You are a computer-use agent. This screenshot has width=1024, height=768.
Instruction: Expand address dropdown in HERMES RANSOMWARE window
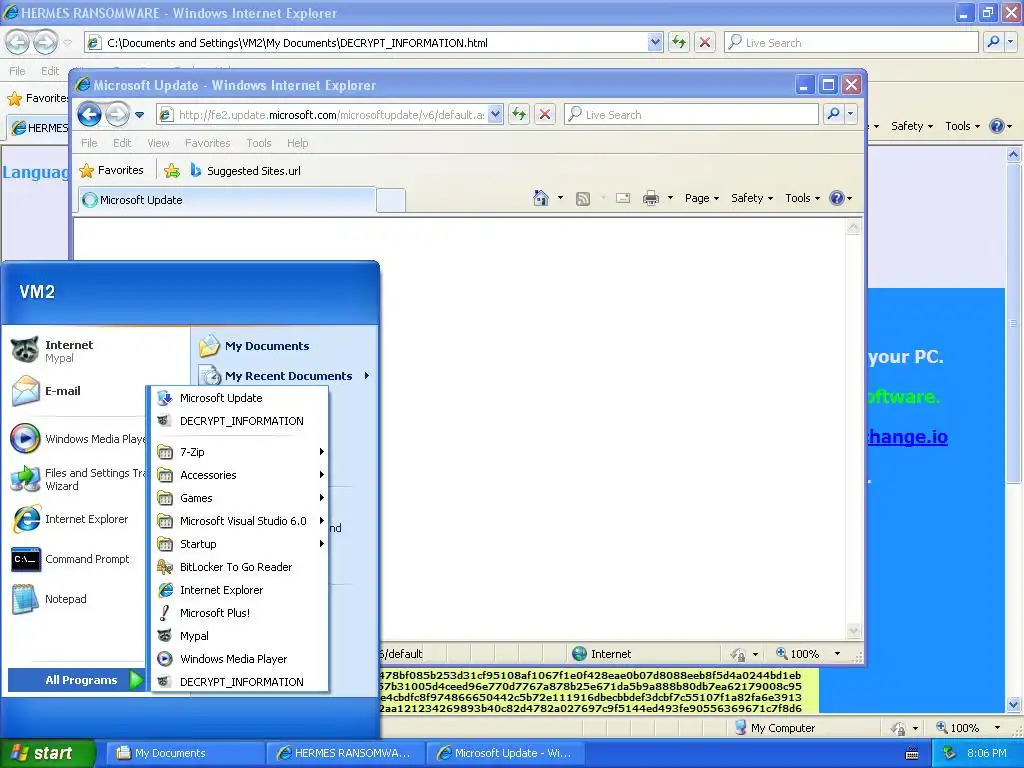[x=655, y=42]
